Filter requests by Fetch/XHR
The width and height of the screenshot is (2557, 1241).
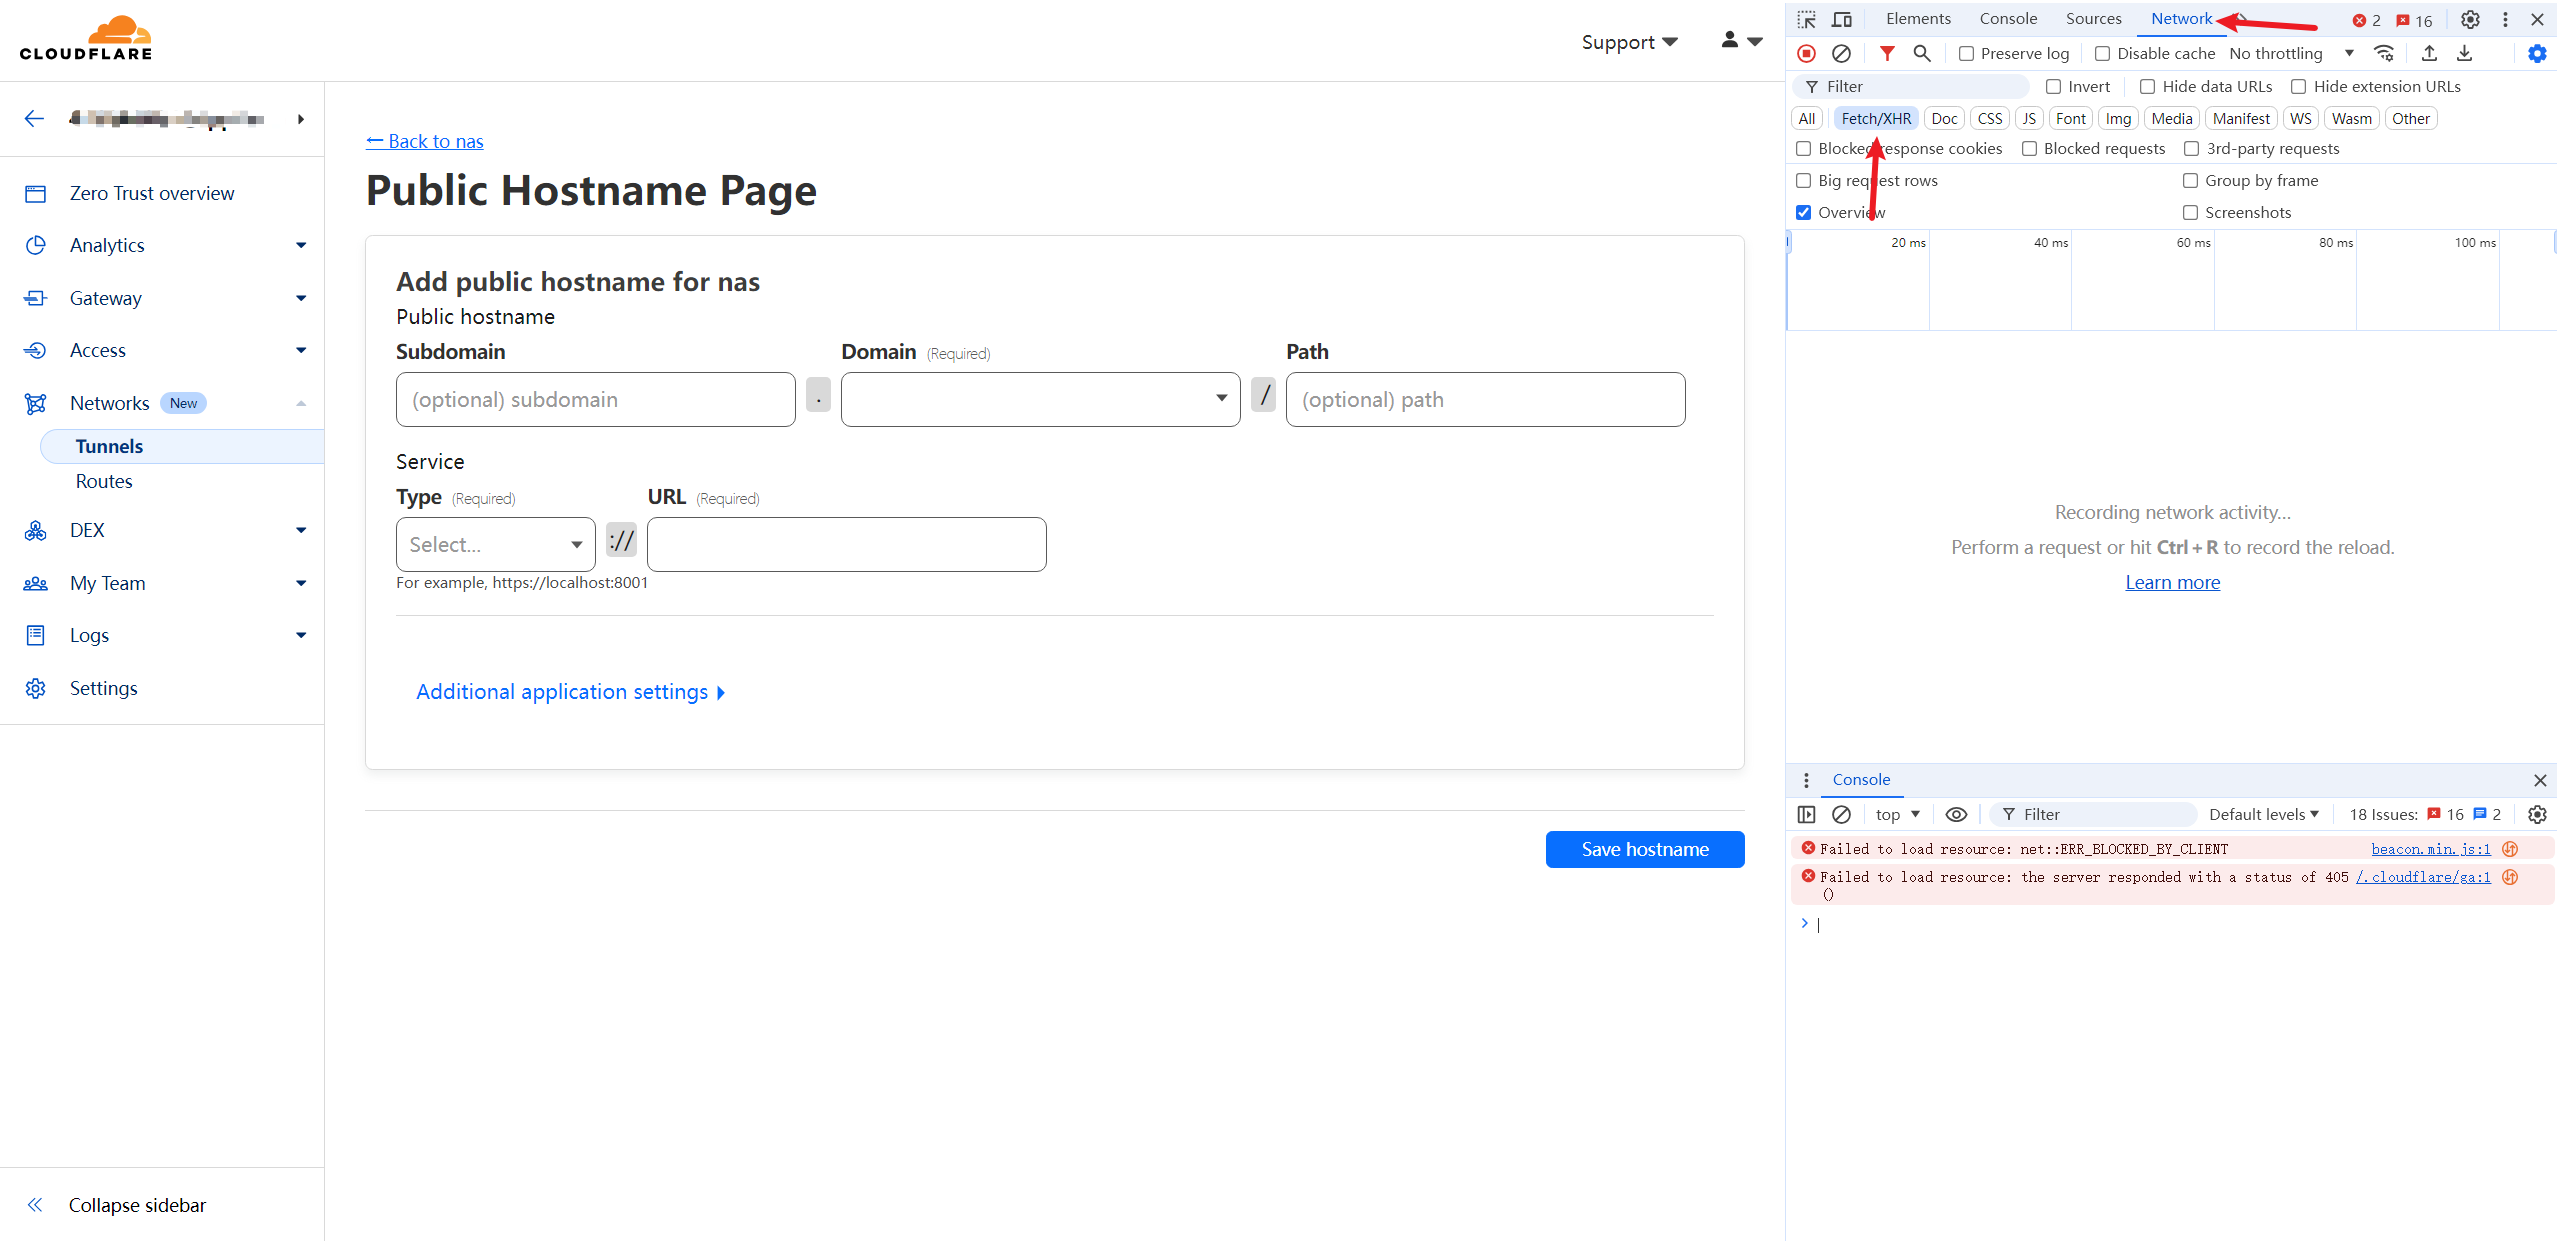[1876, 118]
